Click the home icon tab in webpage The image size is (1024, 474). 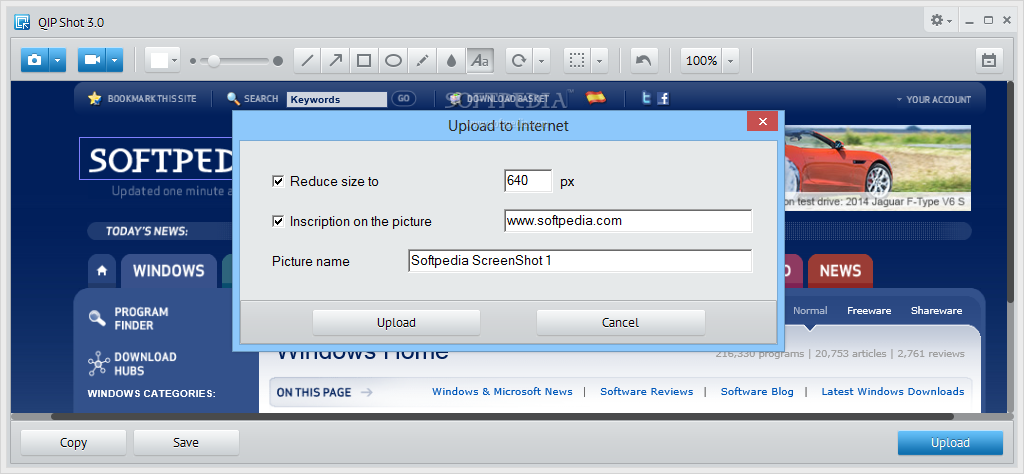[x=102, y=271]
